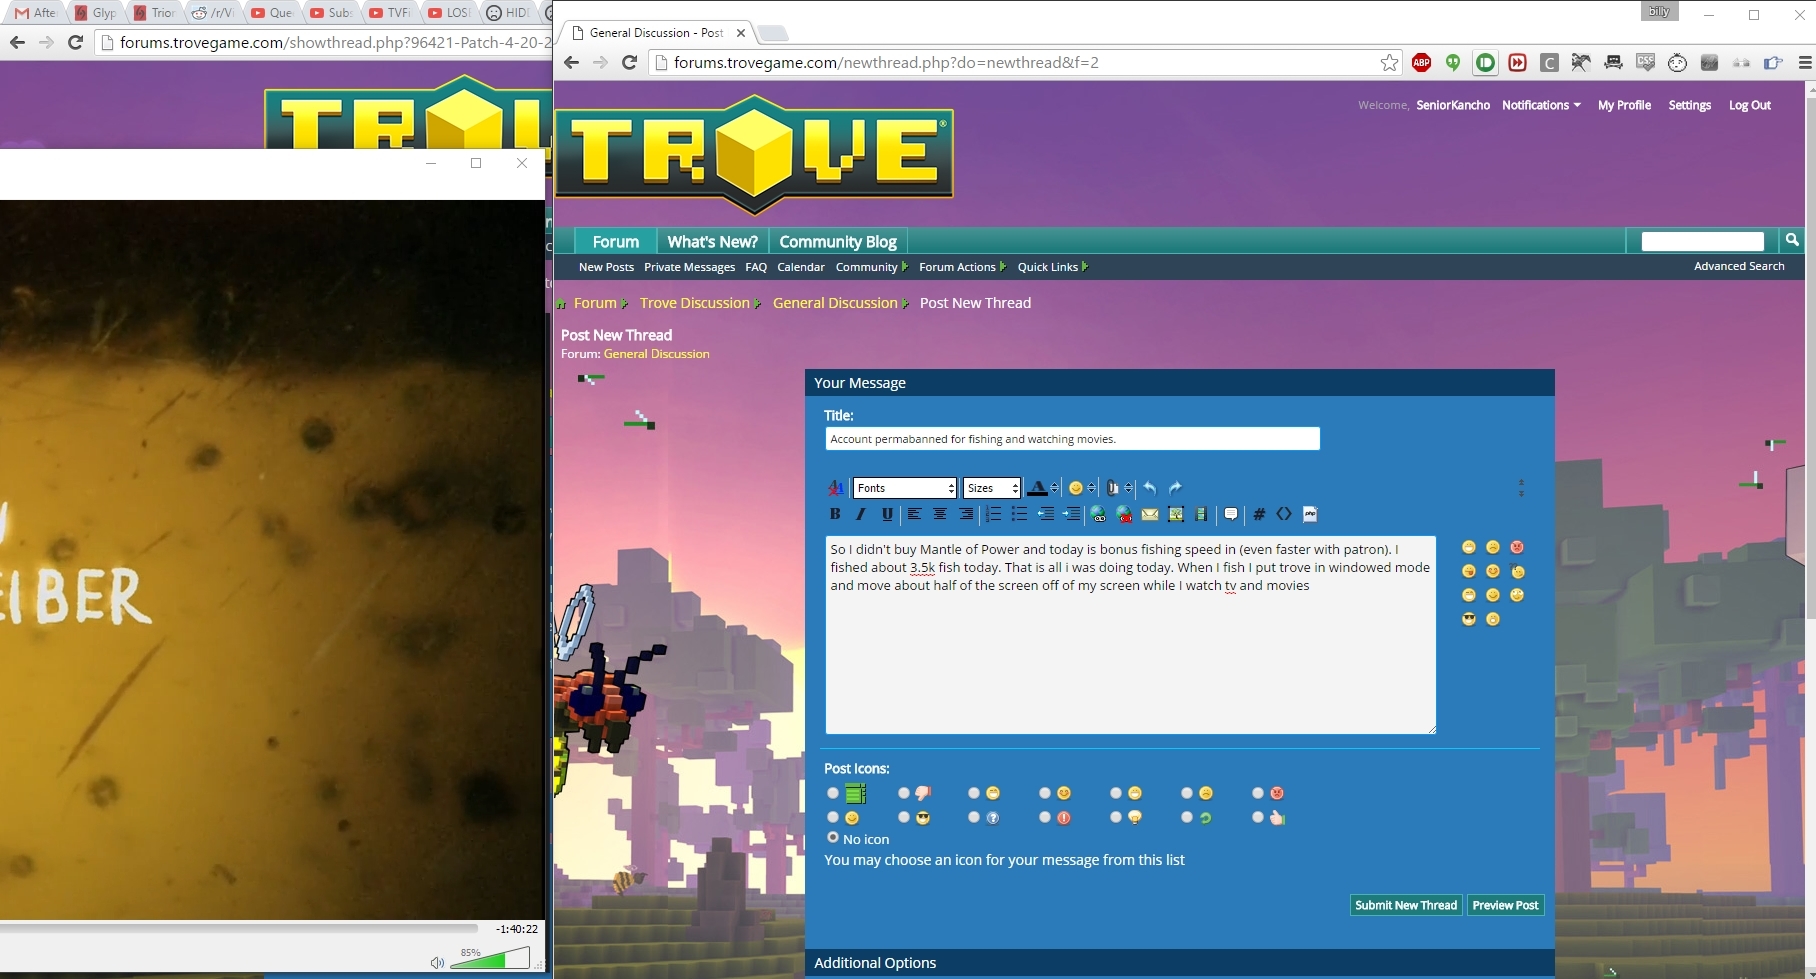Set text color with the A swatch

pos(1037,488)
